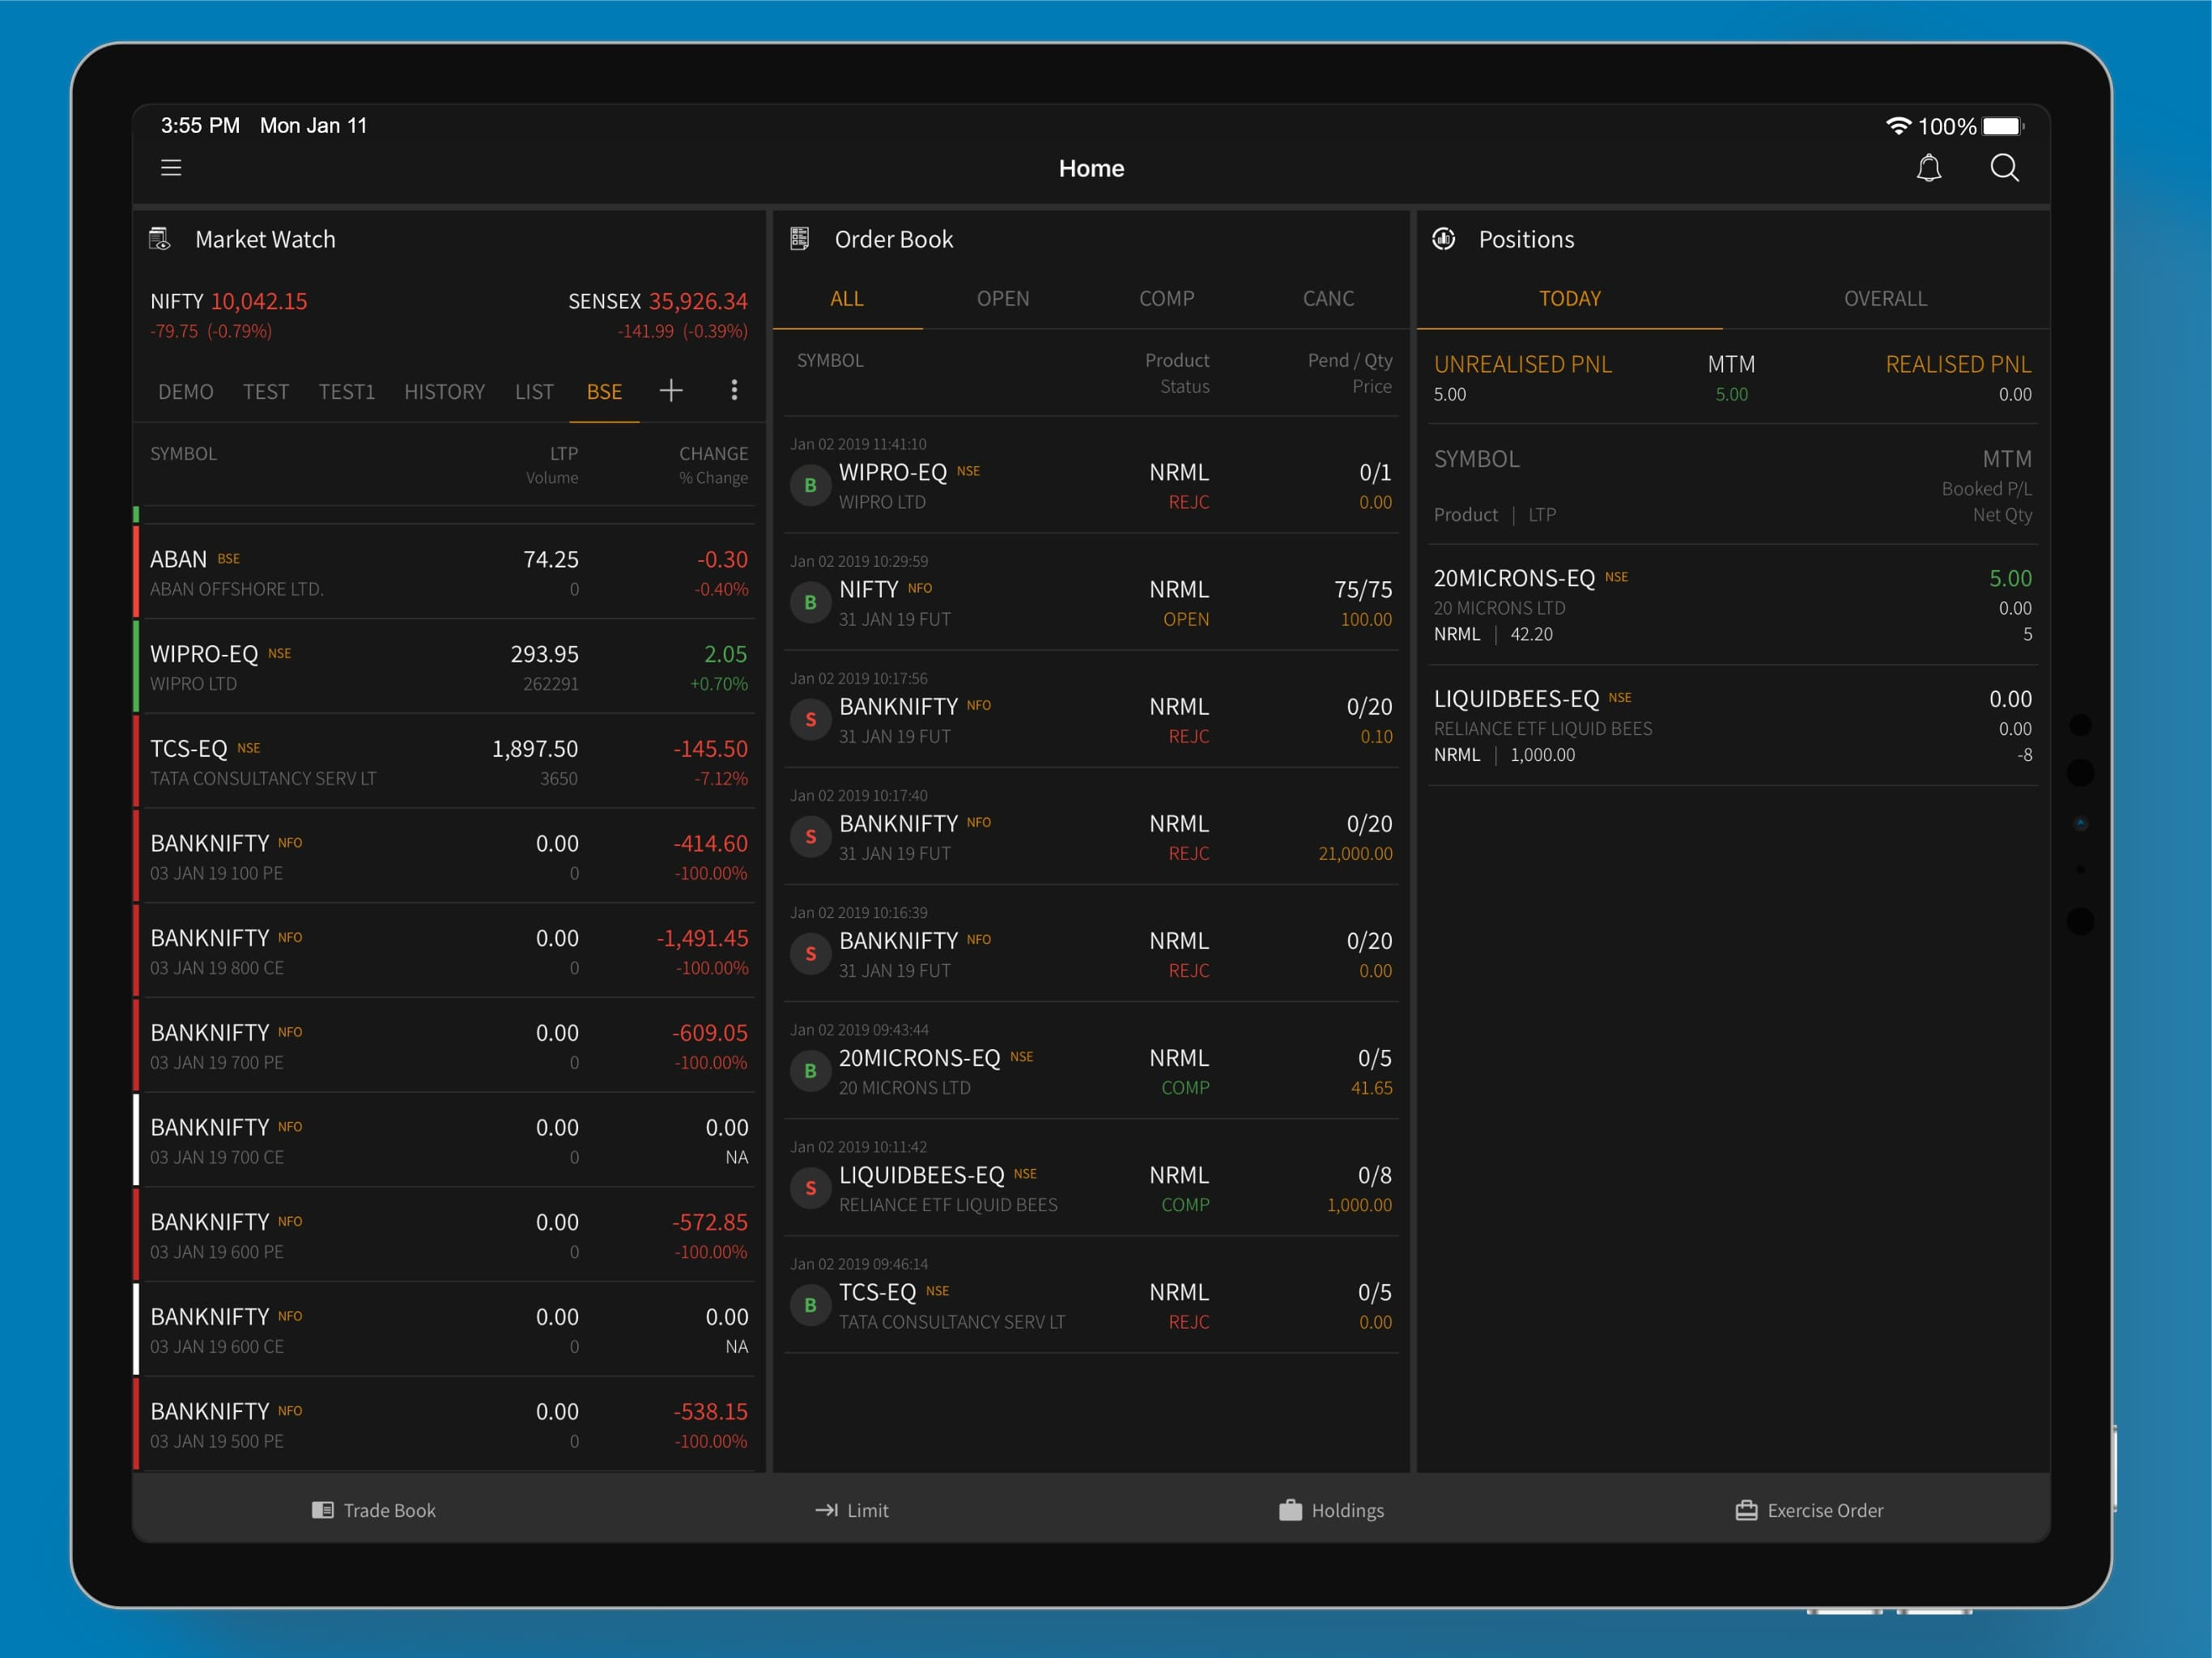Screen dimensions: 2212x1658
Task: Switch to the OPEN orders filter
Action: point(1003,298)
